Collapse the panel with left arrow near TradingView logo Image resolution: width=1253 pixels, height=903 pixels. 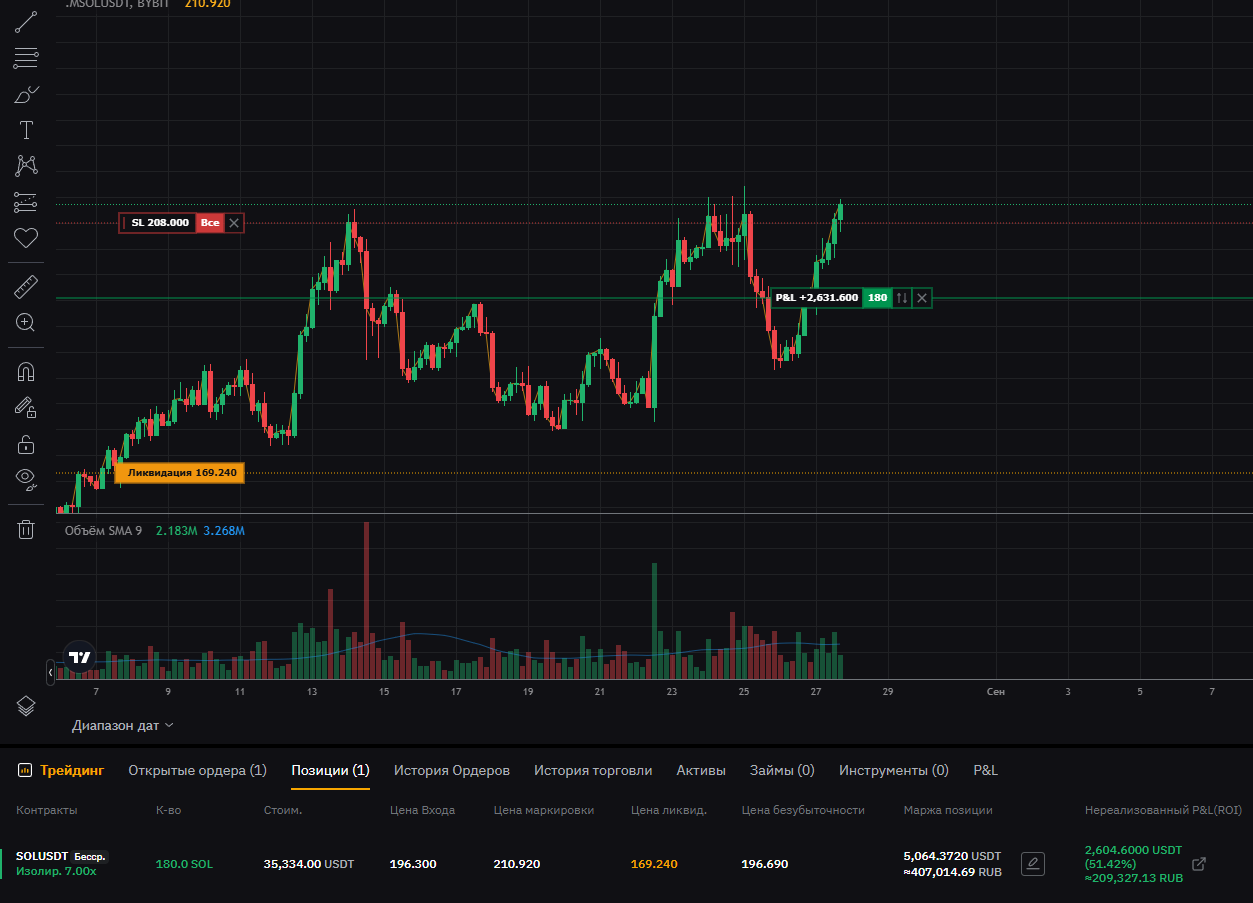51,673
